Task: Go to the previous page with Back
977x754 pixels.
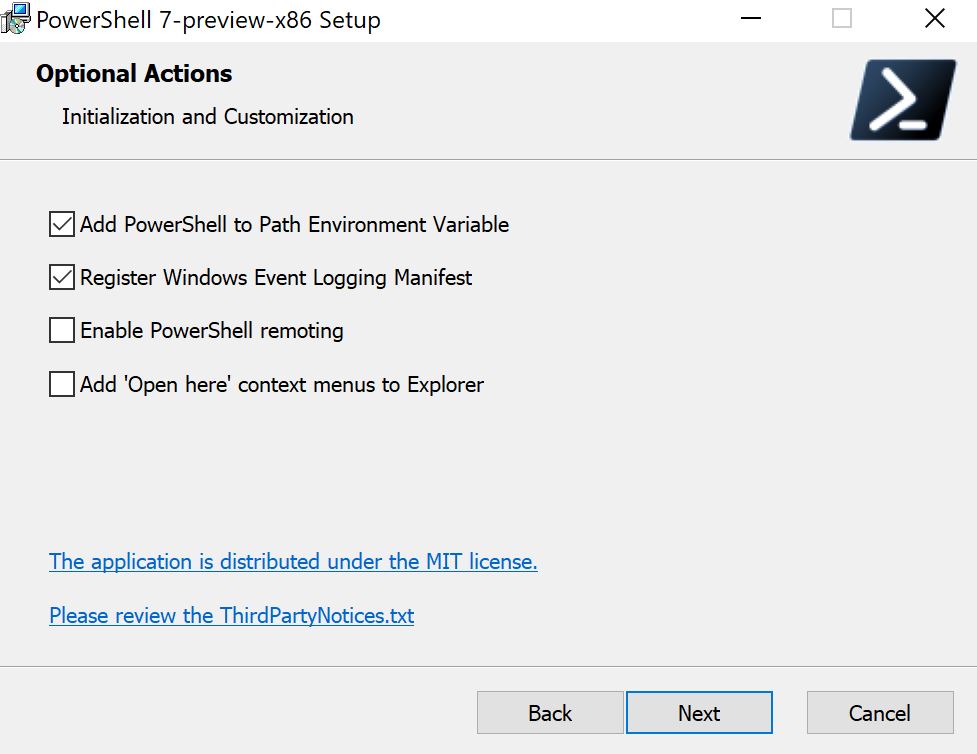Action: (x=550, y=712)
